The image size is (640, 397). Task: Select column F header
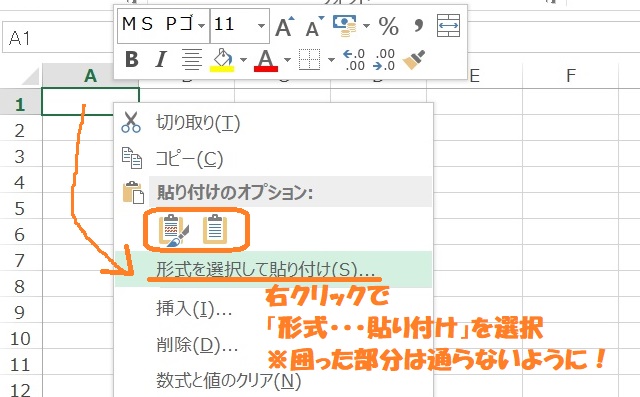pos(571,75)
